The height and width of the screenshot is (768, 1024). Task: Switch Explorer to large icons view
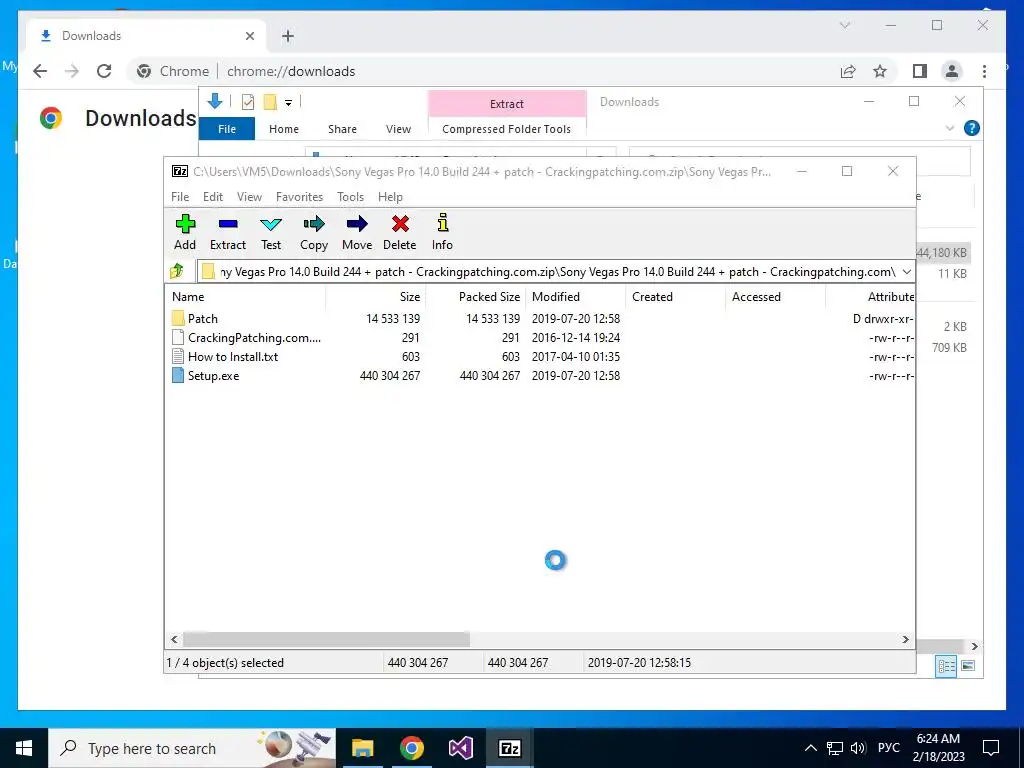[968, 666]
